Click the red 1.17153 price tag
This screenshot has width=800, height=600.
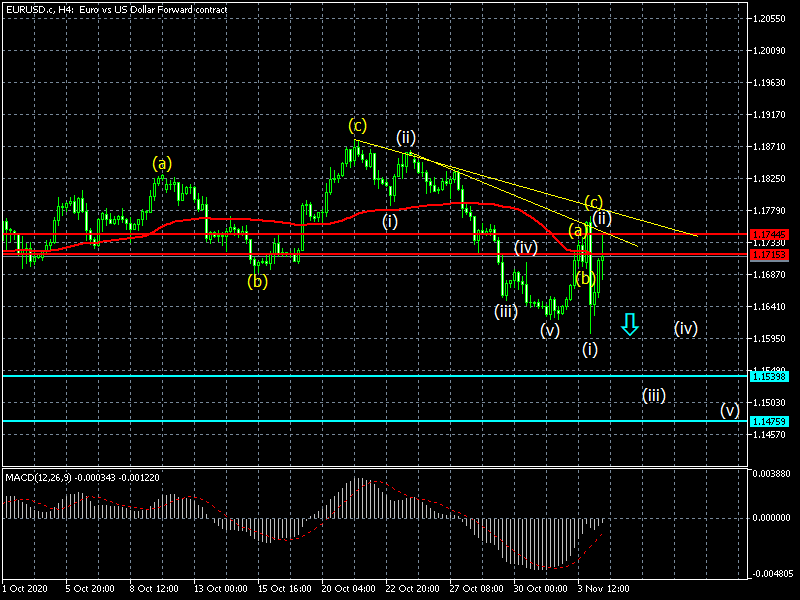775,254
